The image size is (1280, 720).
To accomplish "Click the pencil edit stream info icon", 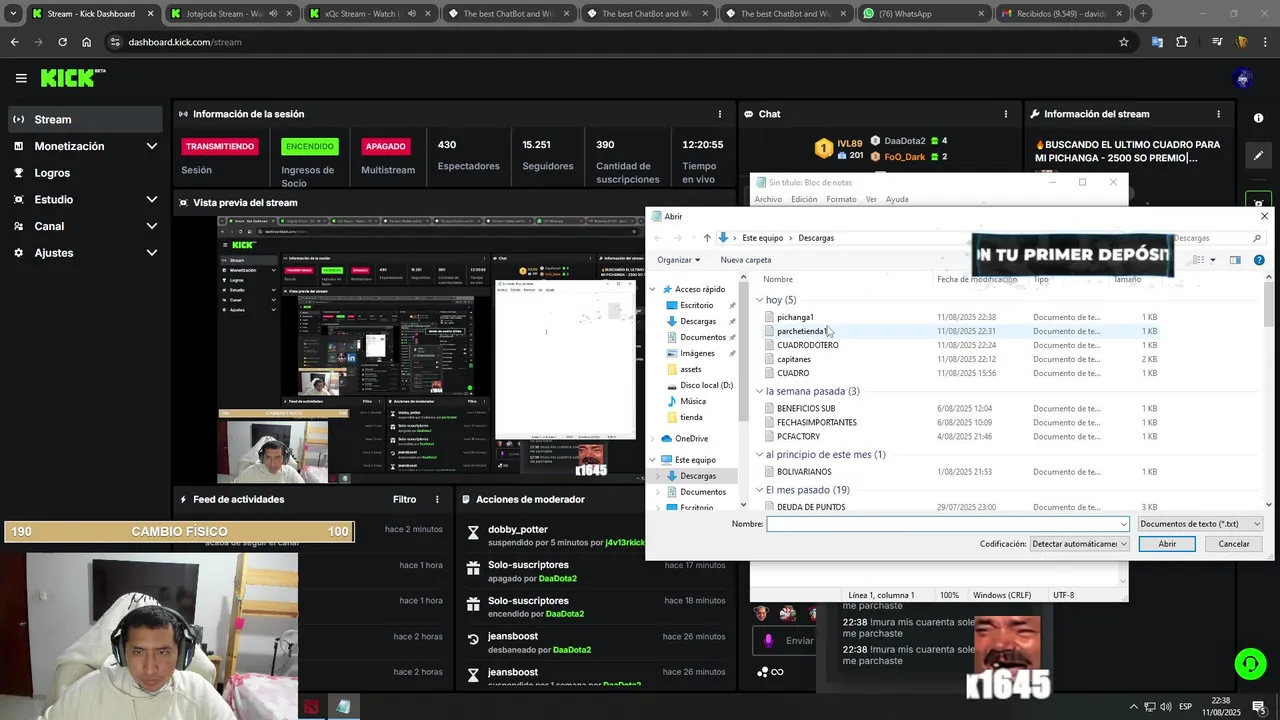I will [1258, 156].
